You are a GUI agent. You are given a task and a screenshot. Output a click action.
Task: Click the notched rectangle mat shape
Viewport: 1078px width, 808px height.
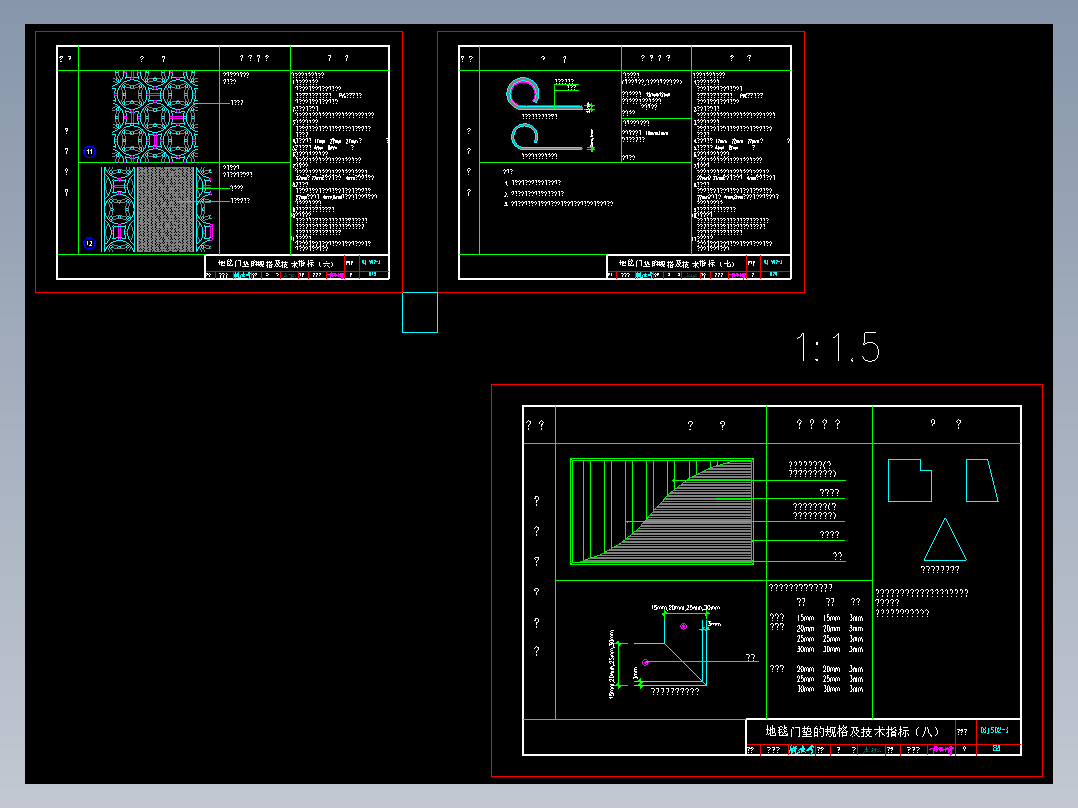(x=910, y=481)
